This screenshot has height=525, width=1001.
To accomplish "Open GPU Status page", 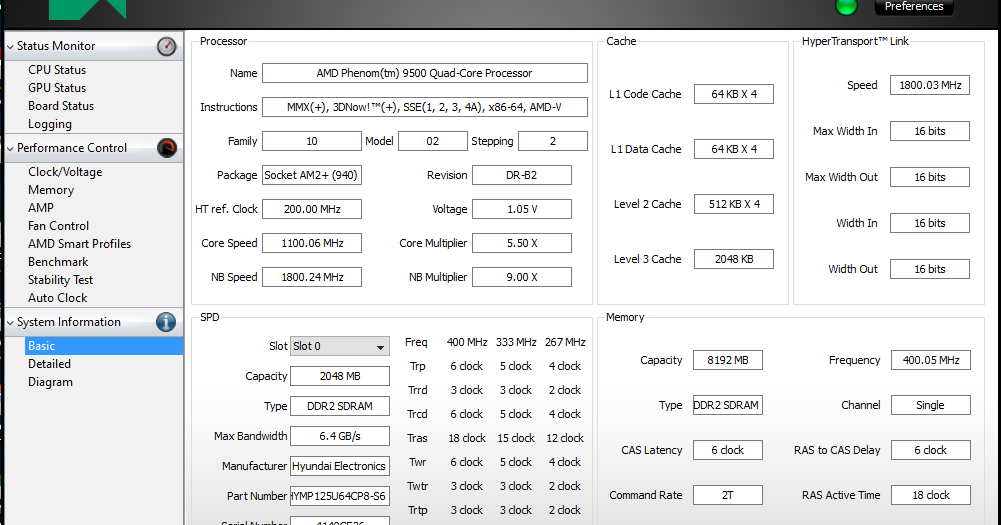I will tap(57, 88).
